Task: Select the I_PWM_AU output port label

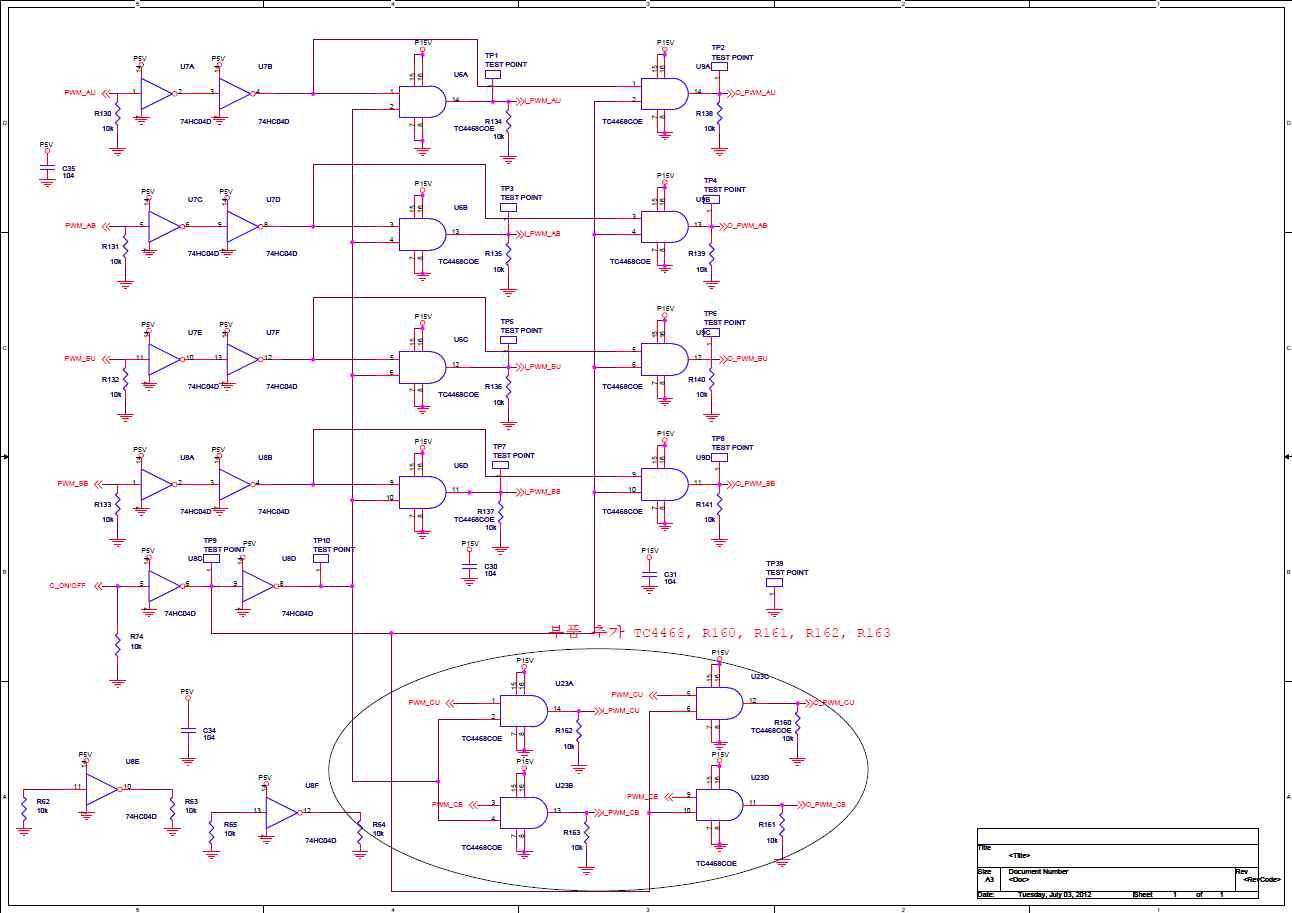Action: (543, 101)
